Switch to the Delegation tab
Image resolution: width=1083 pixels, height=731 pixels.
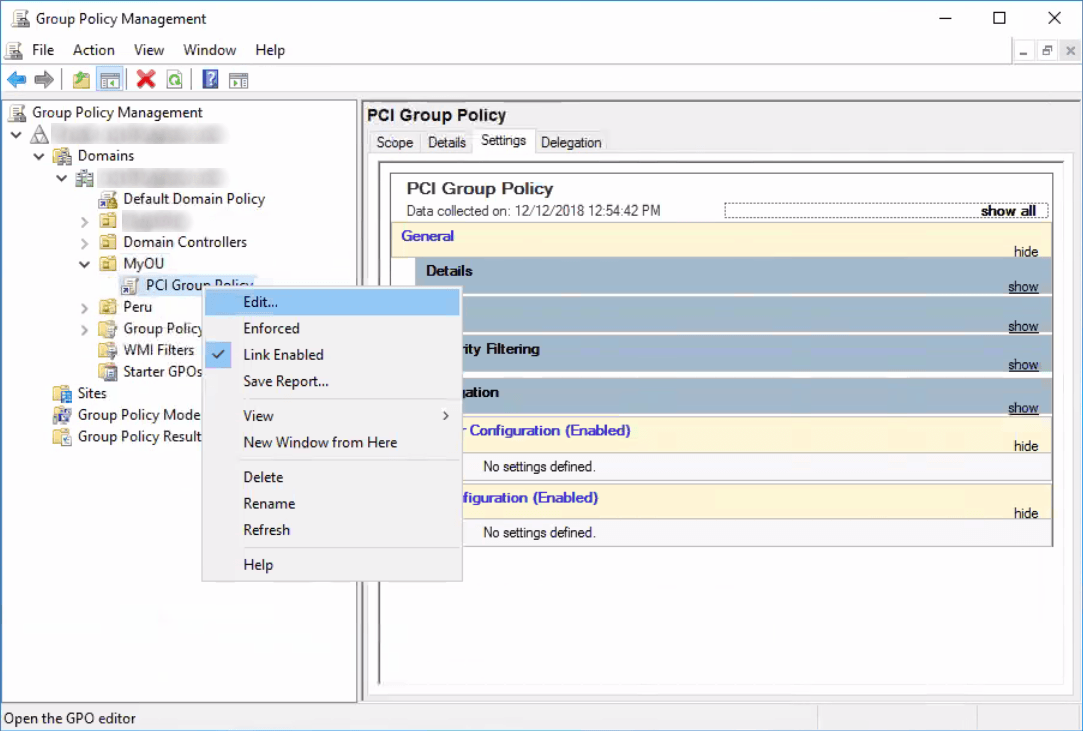[x=571, y=142]
